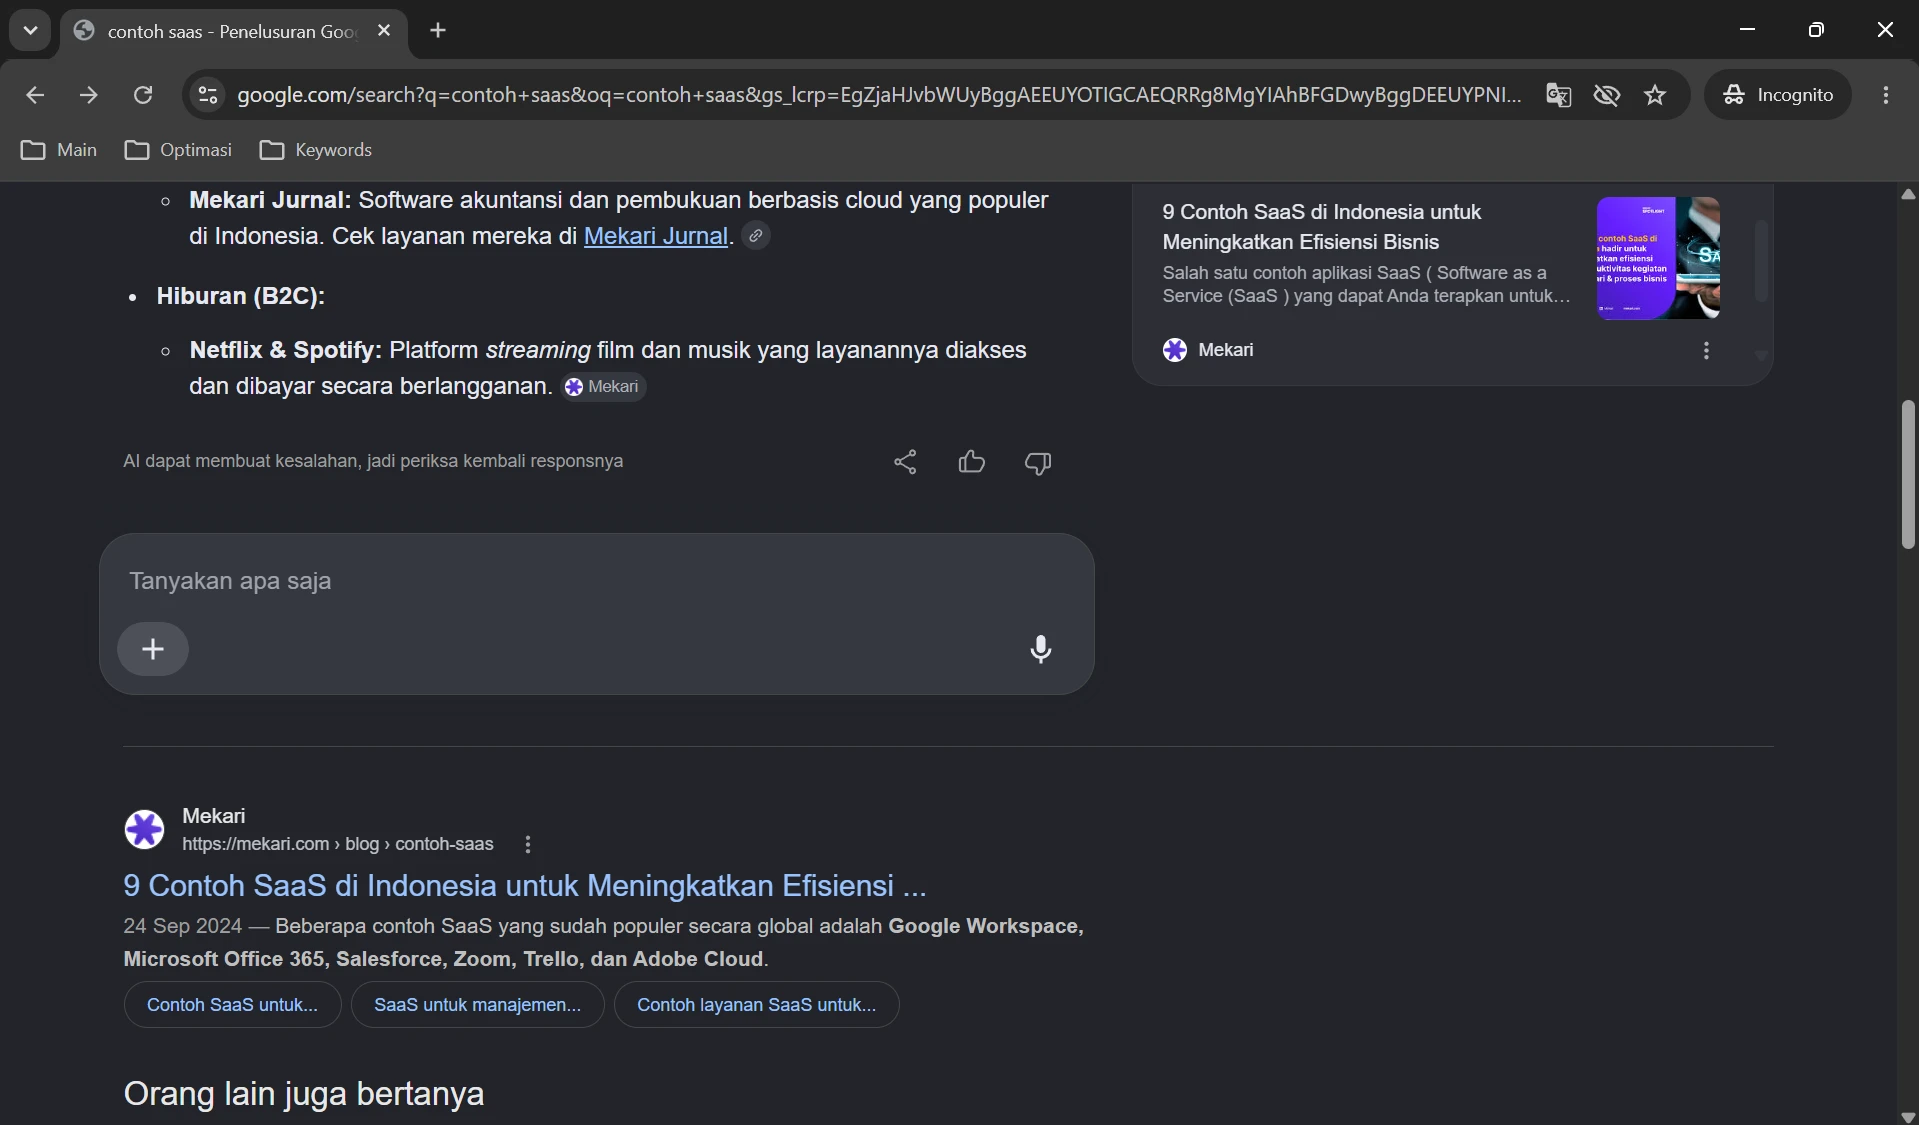Open the Incognito profile button

click(1778, 95)
